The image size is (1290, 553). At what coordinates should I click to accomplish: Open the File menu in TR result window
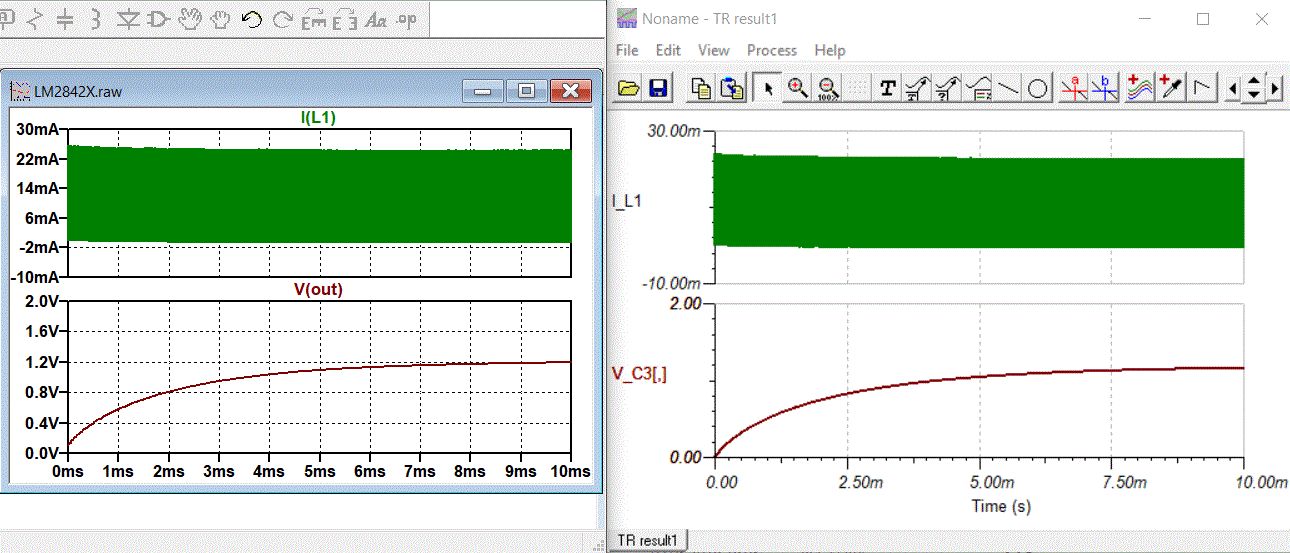click(627, 50)
